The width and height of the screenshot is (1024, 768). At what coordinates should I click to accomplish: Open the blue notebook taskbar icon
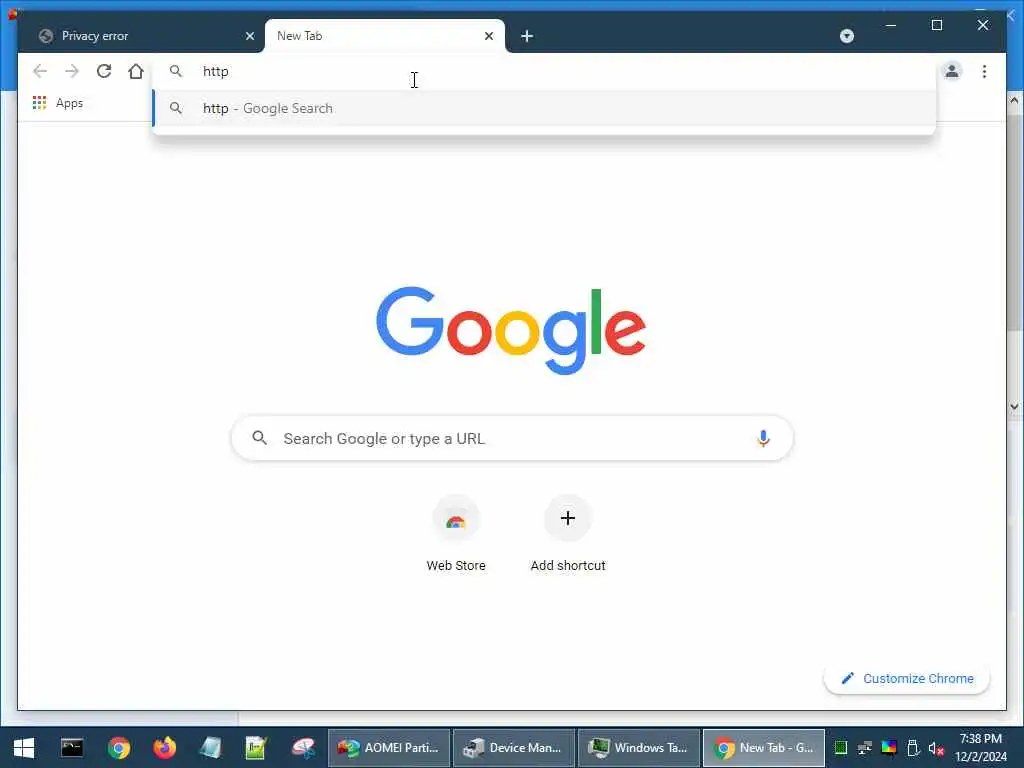tap(210, 748)
